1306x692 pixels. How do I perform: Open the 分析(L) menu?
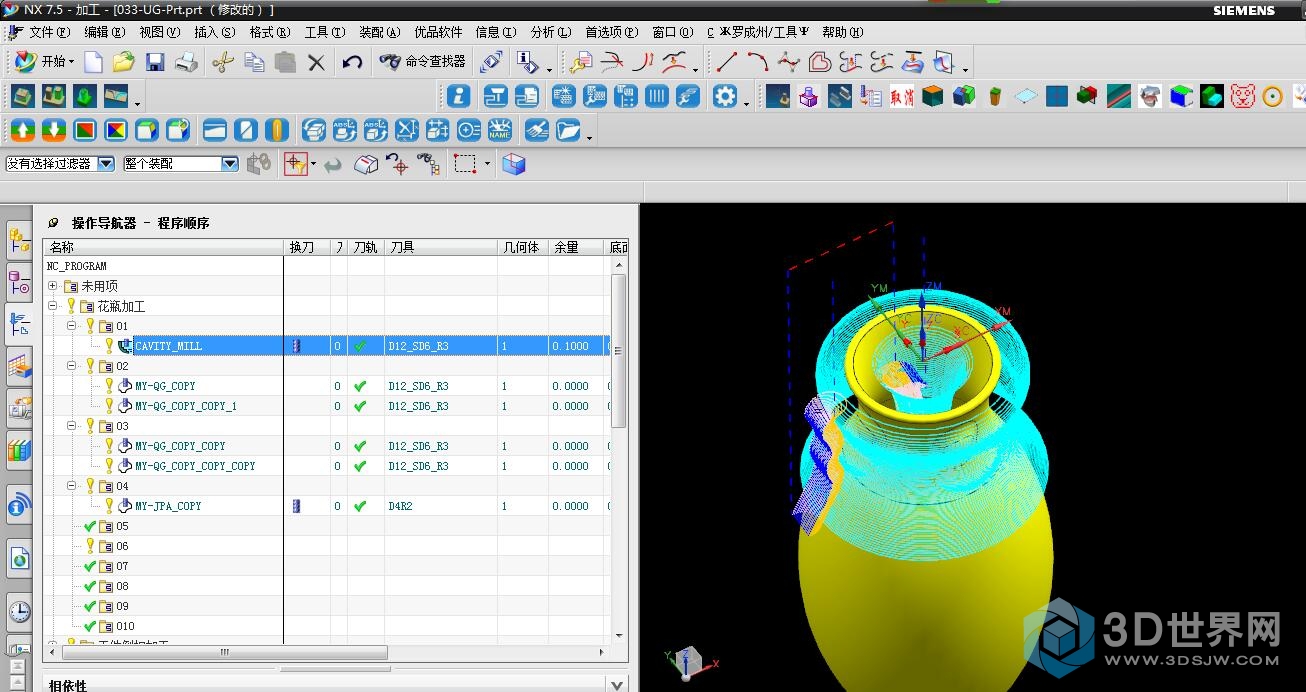(551, 32)
